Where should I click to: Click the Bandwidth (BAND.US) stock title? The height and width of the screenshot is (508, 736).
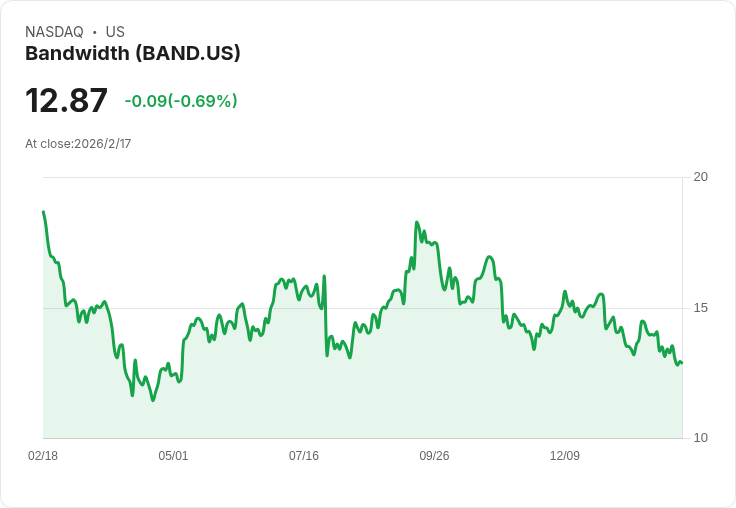click(x=132, y=54)
